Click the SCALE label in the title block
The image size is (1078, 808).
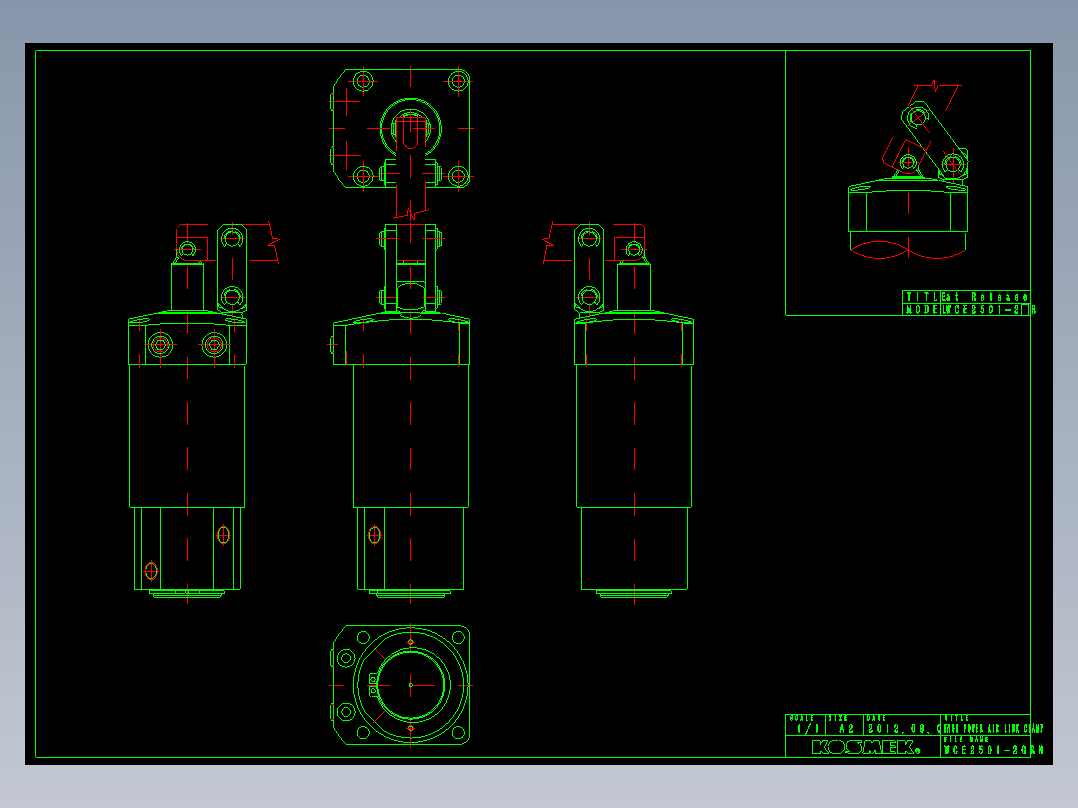[x=802, y=718]
